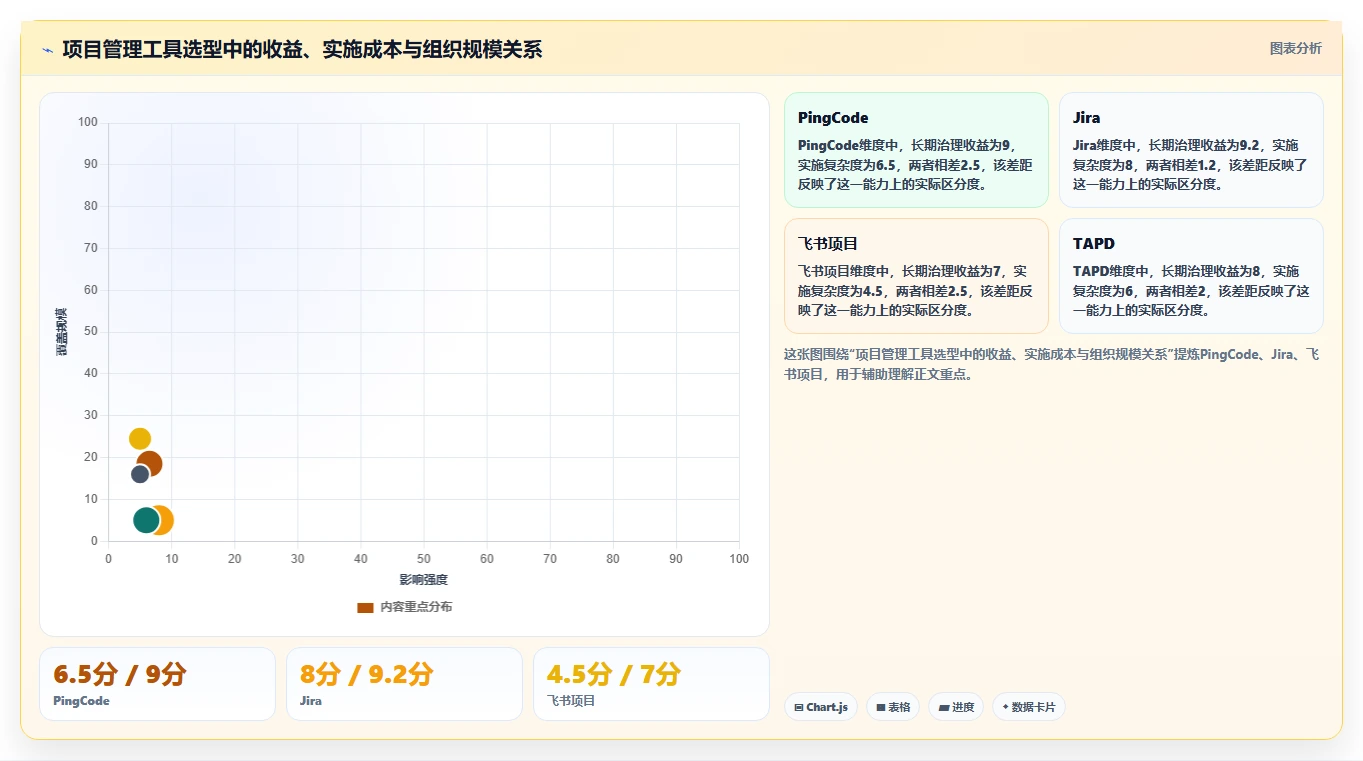Click the TAPD description card heading
1363x761 pixels.
click(x=1093, y=244)
